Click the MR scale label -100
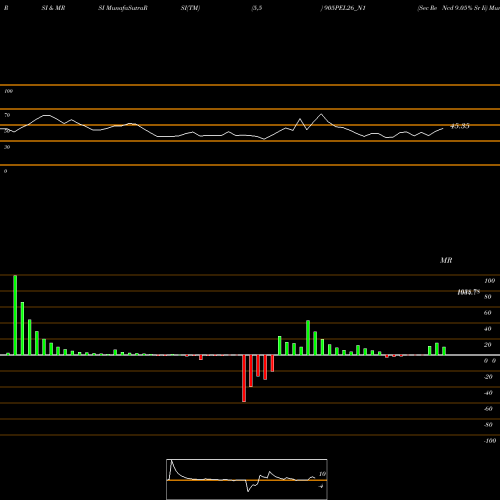500x500 pixels. [490, 441]
